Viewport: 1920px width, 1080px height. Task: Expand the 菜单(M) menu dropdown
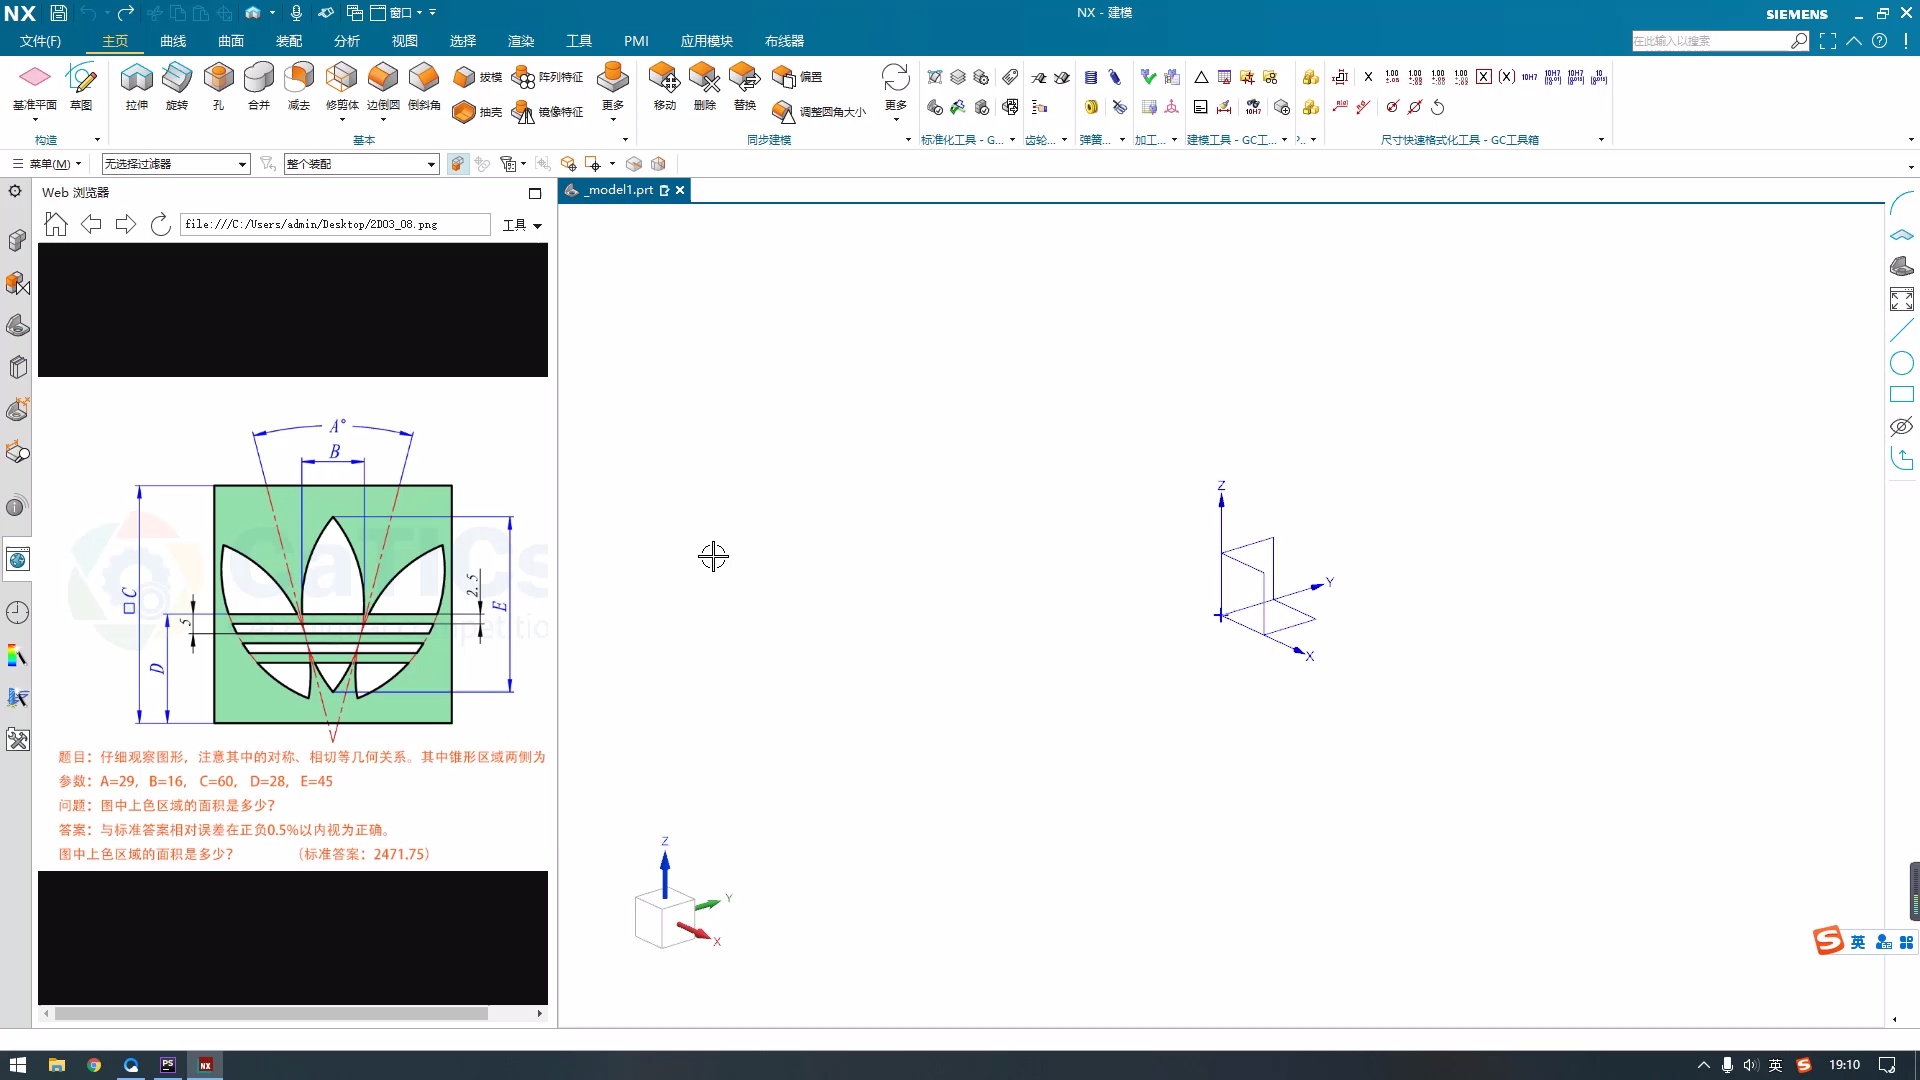[x=47, y=164]
